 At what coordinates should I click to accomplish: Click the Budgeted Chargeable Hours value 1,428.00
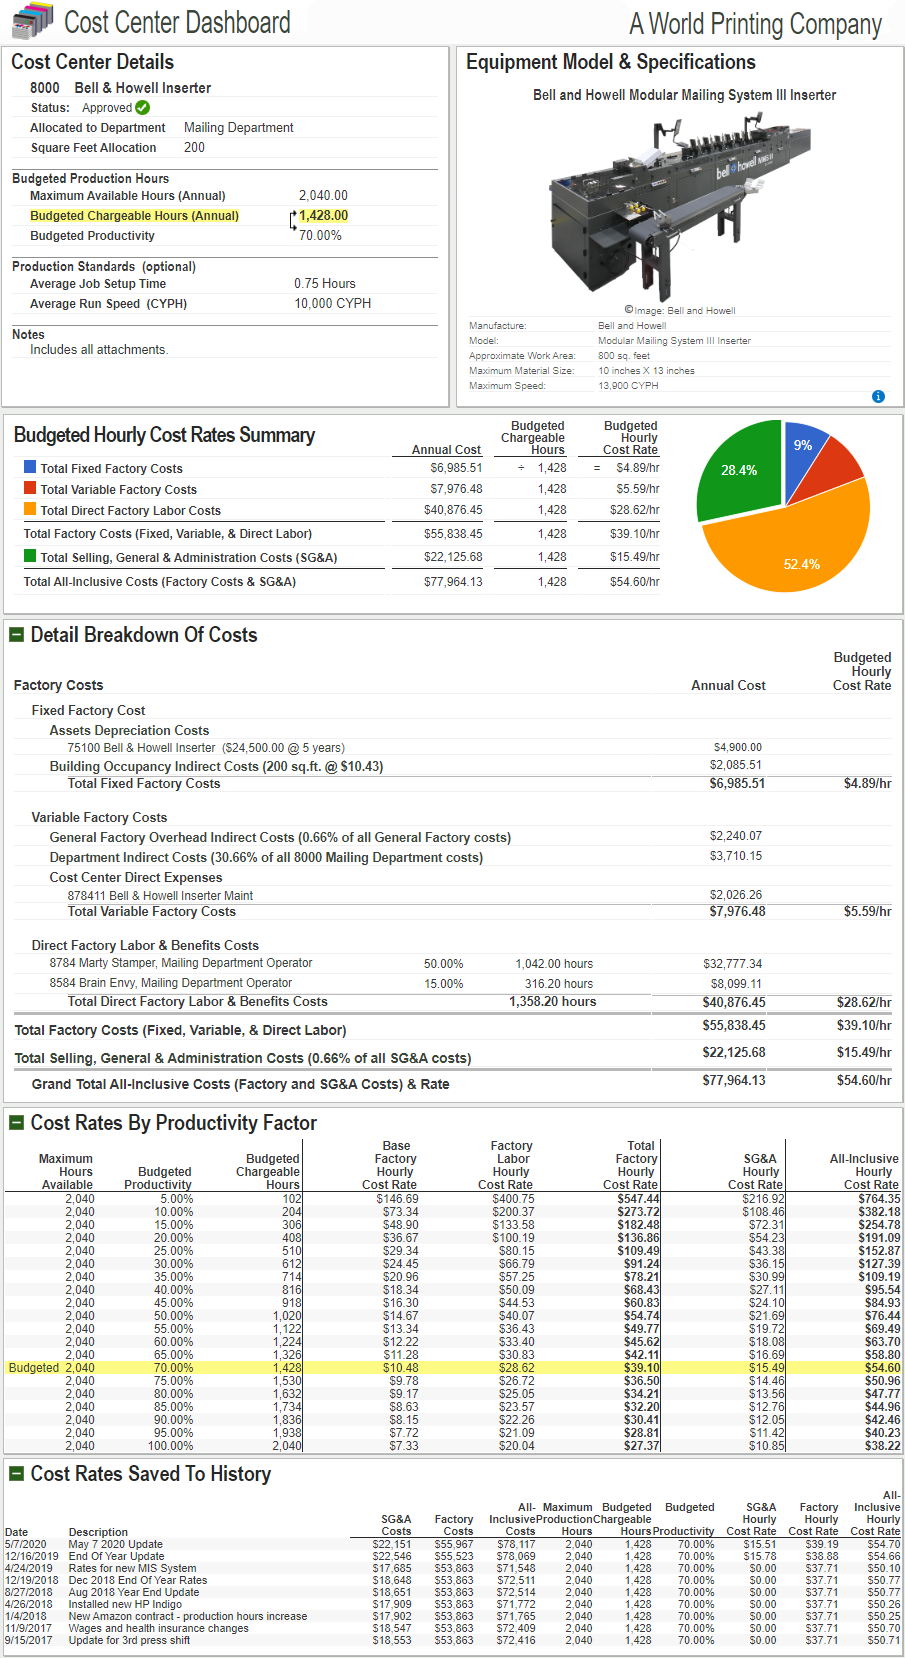coord(323,215)
